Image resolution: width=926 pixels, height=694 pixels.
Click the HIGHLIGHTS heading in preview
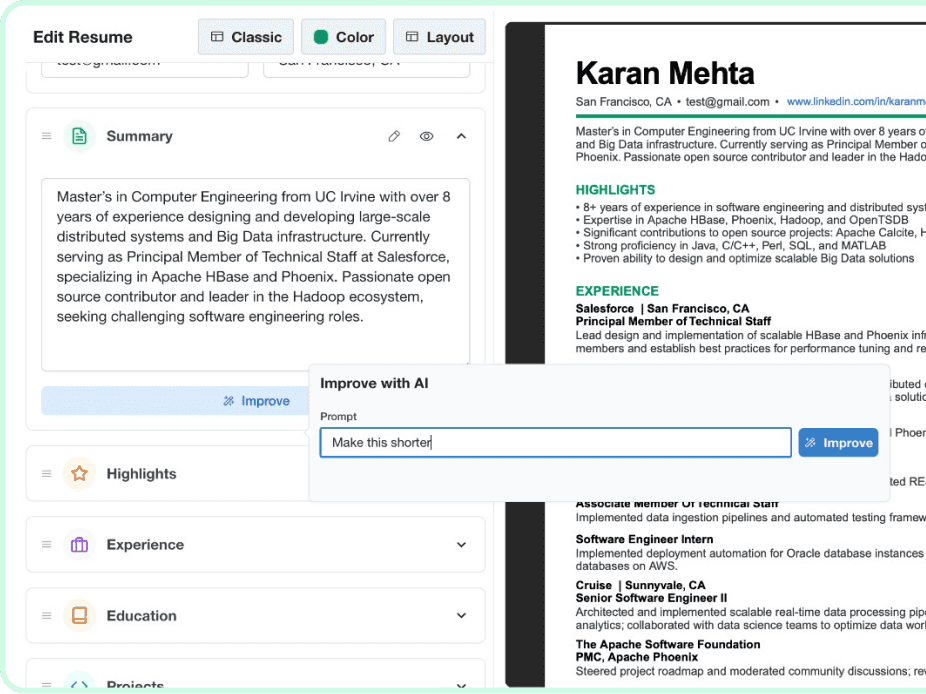(615, 190)
